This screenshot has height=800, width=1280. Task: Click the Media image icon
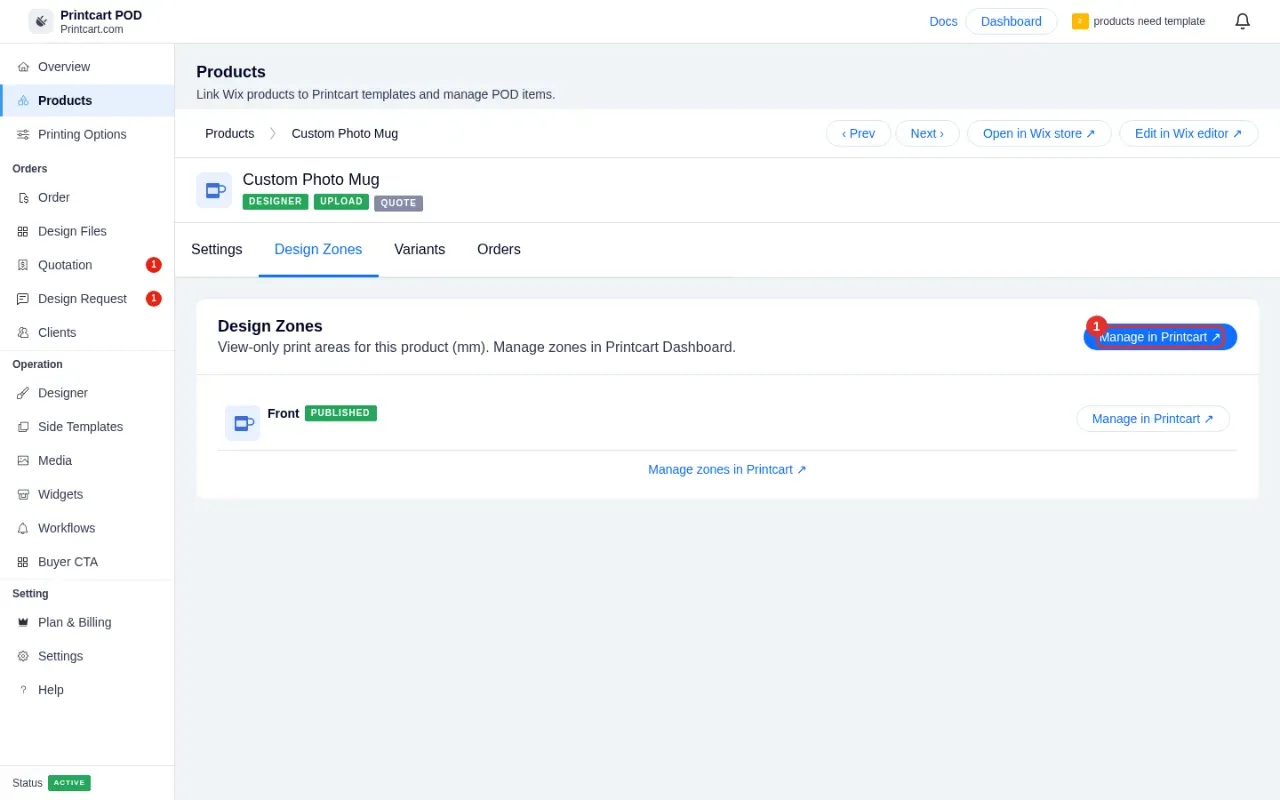pos(23,461)
